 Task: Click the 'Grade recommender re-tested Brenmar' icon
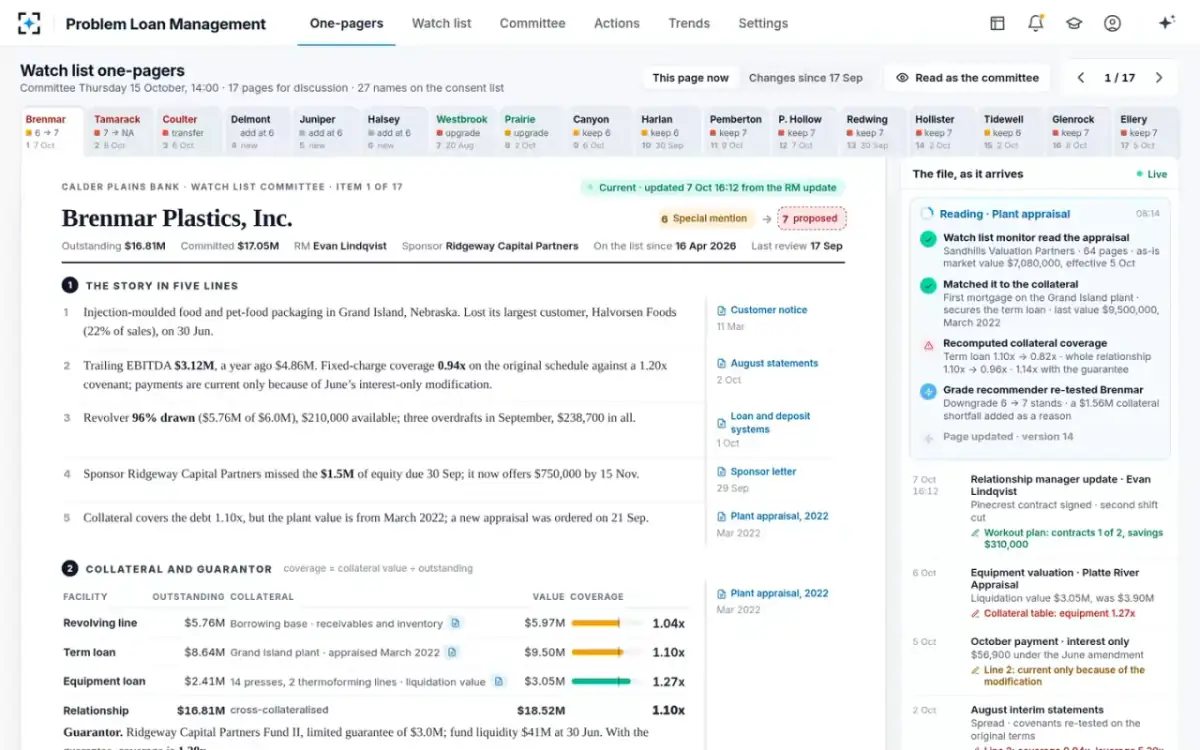928,391
